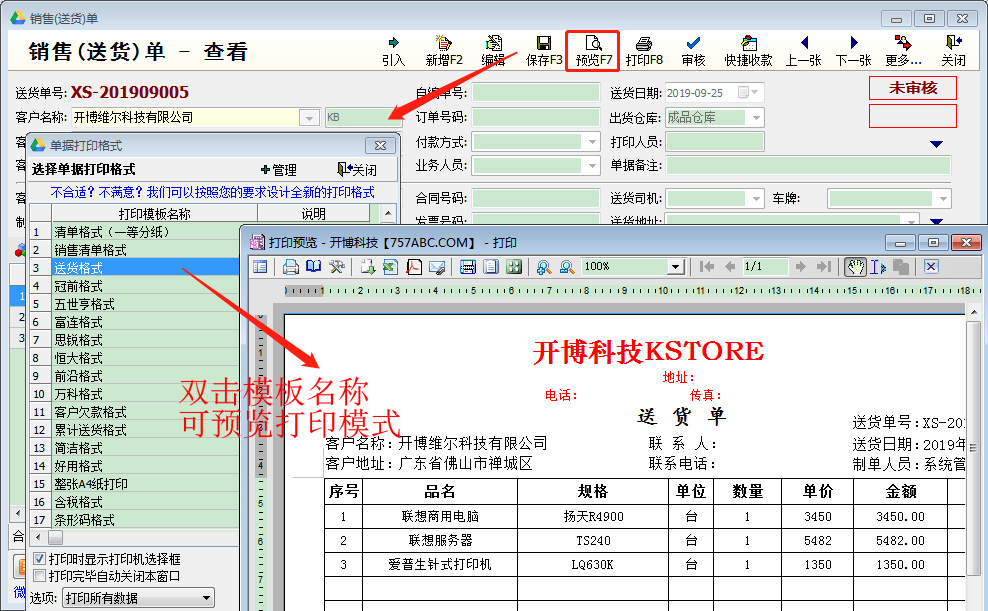This screenshot has height=611, width=988.
Task: Click the 单据备注 input field
Action: [808, 166]
